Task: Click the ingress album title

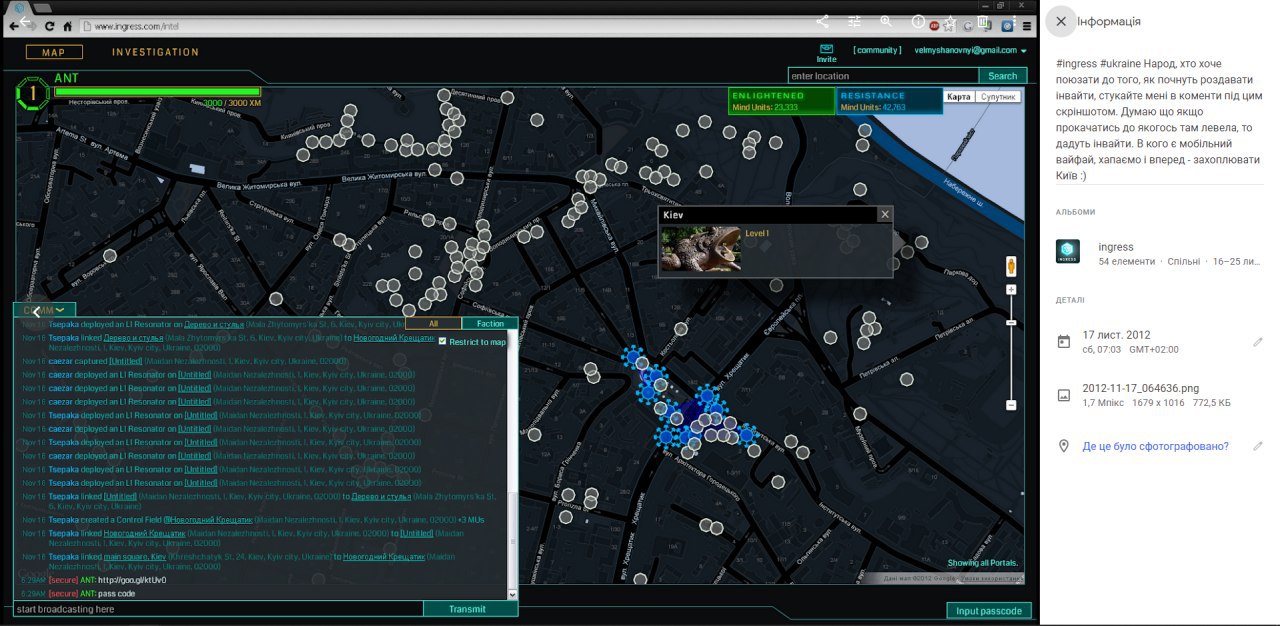Action: [1116, 247]
